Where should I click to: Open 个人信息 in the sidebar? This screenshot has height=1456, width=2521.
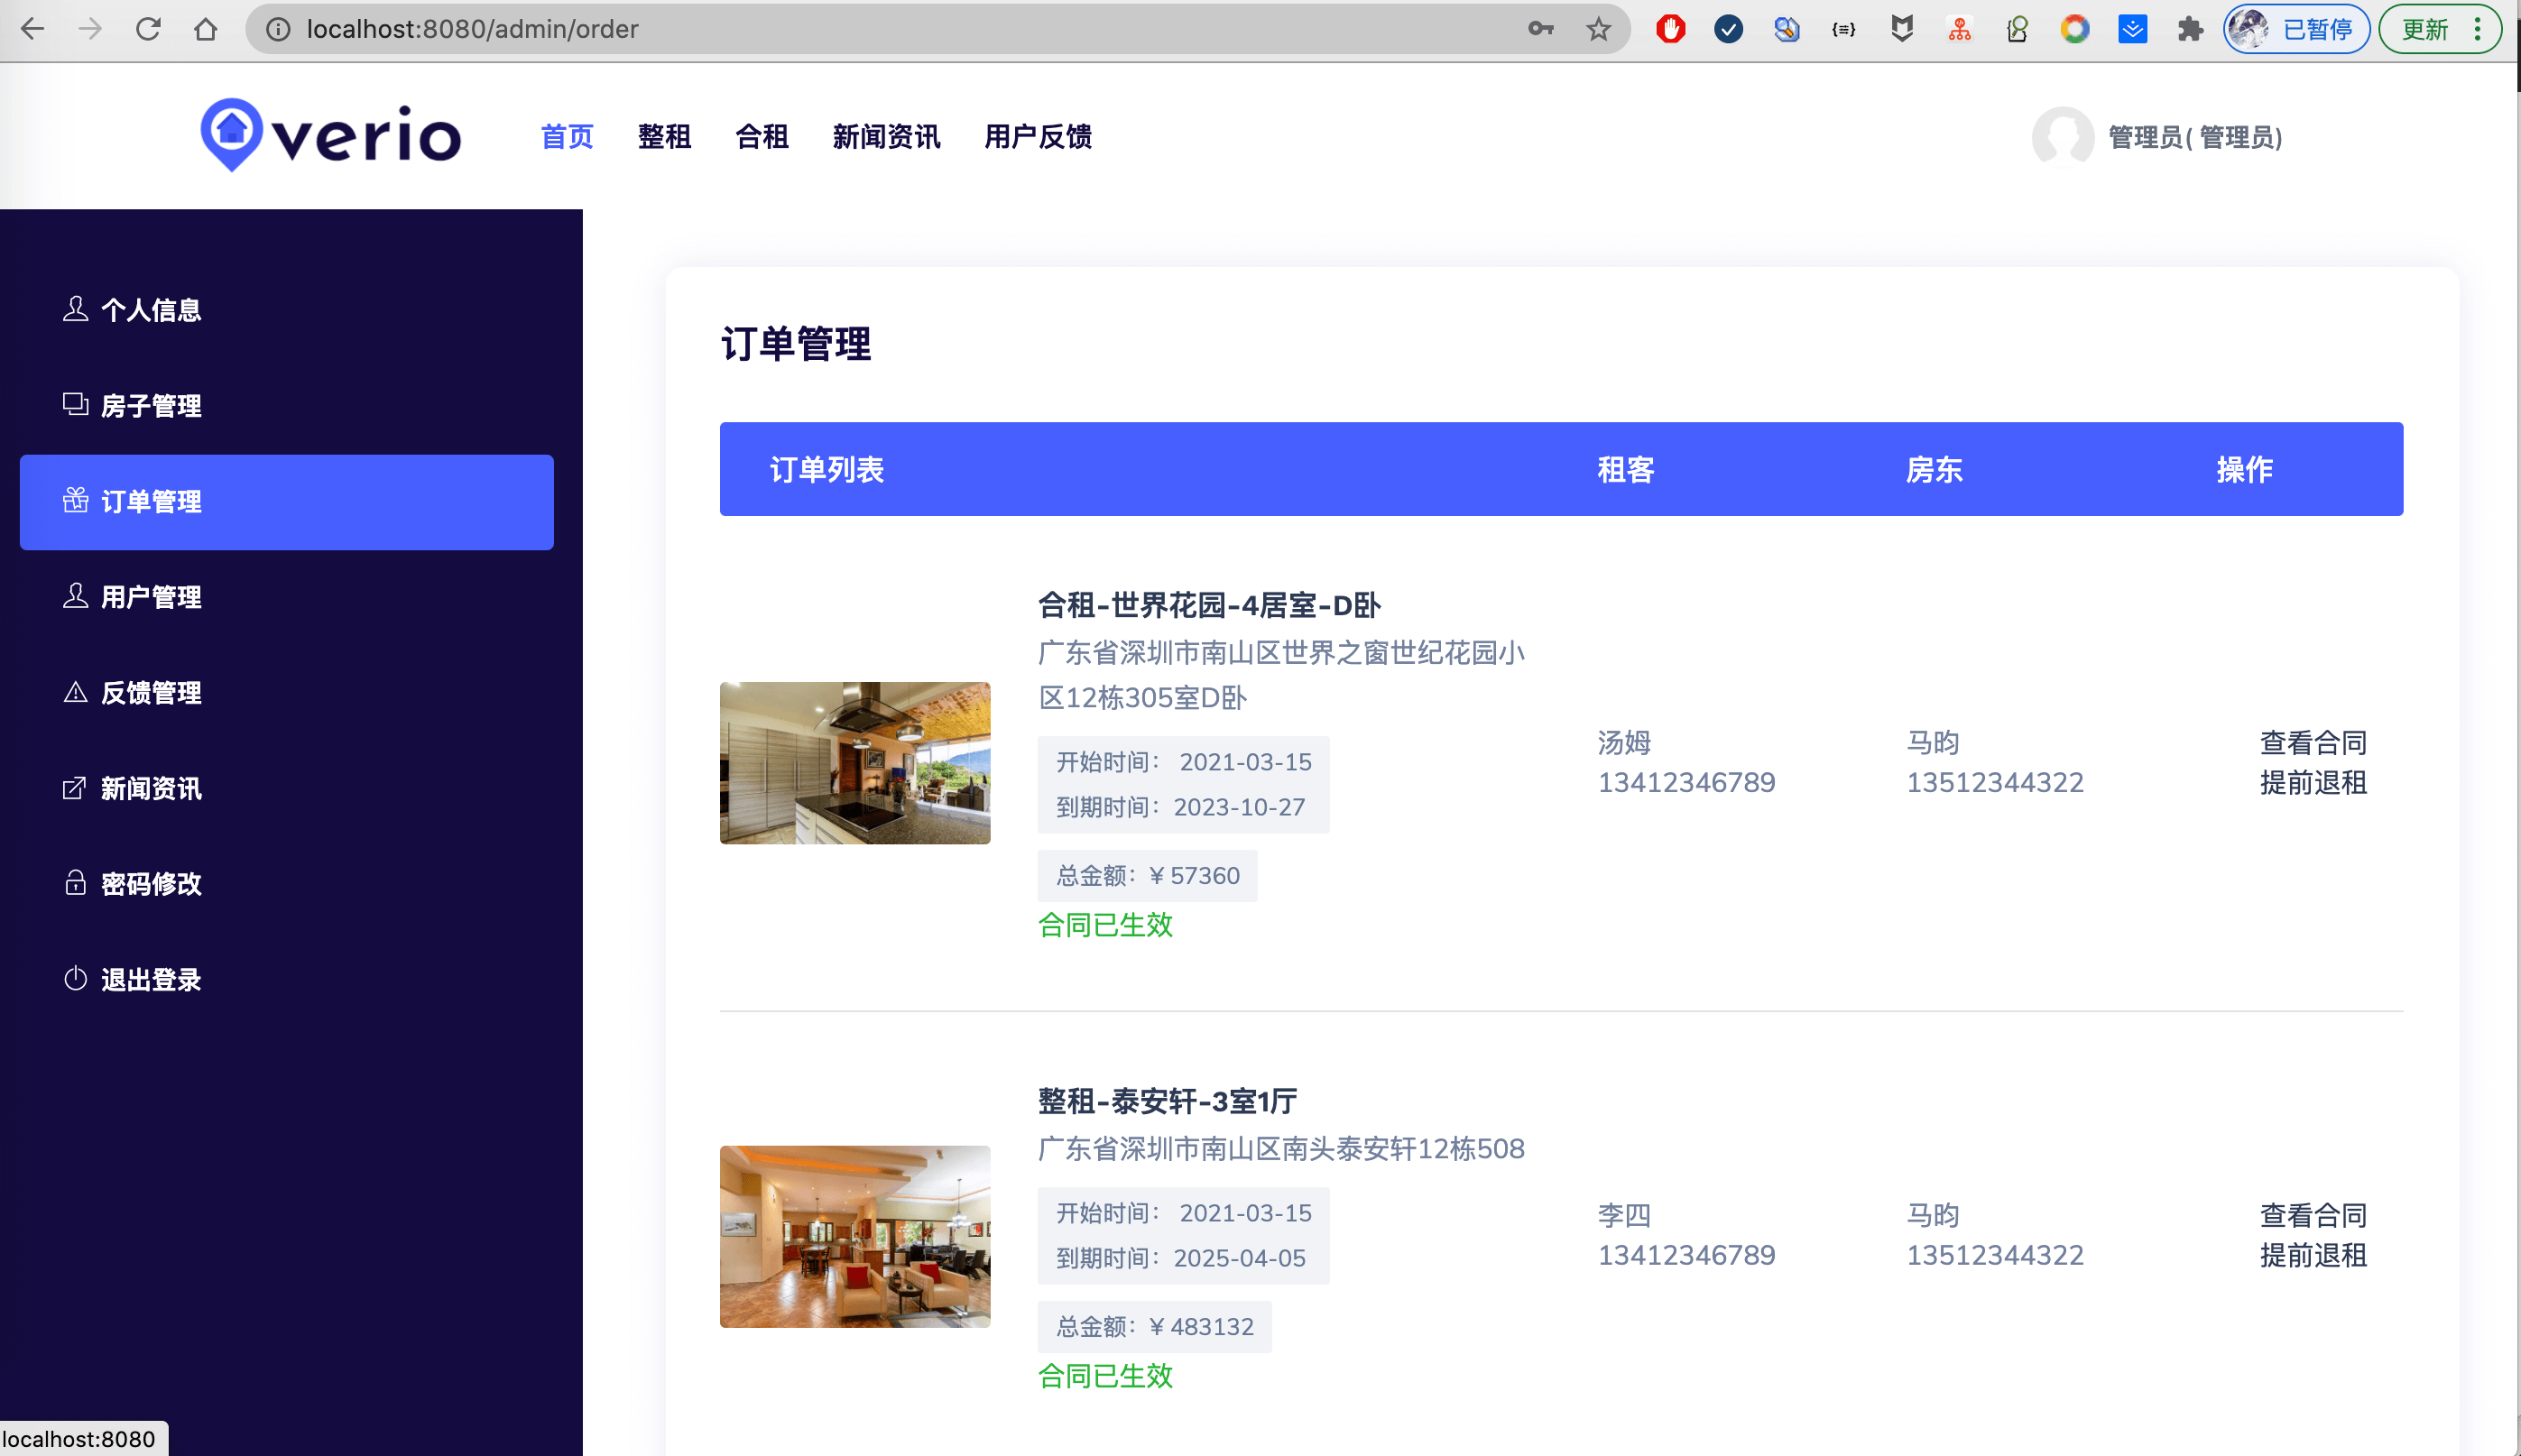[151, 310]
